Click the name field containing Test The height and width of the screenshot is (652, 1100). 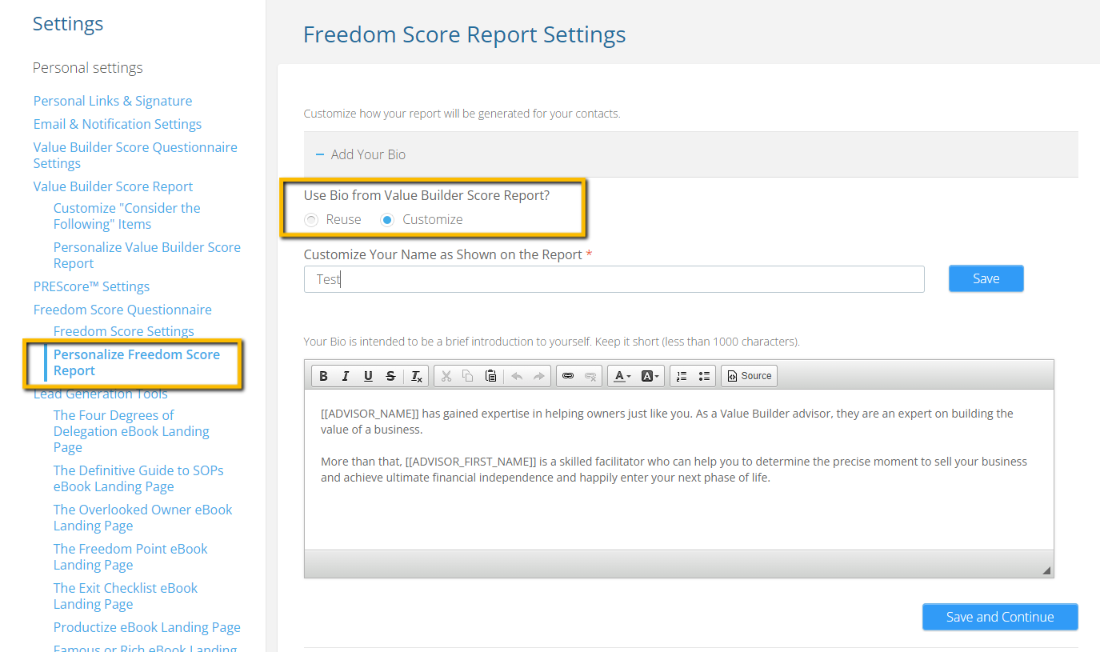[614, 279]
